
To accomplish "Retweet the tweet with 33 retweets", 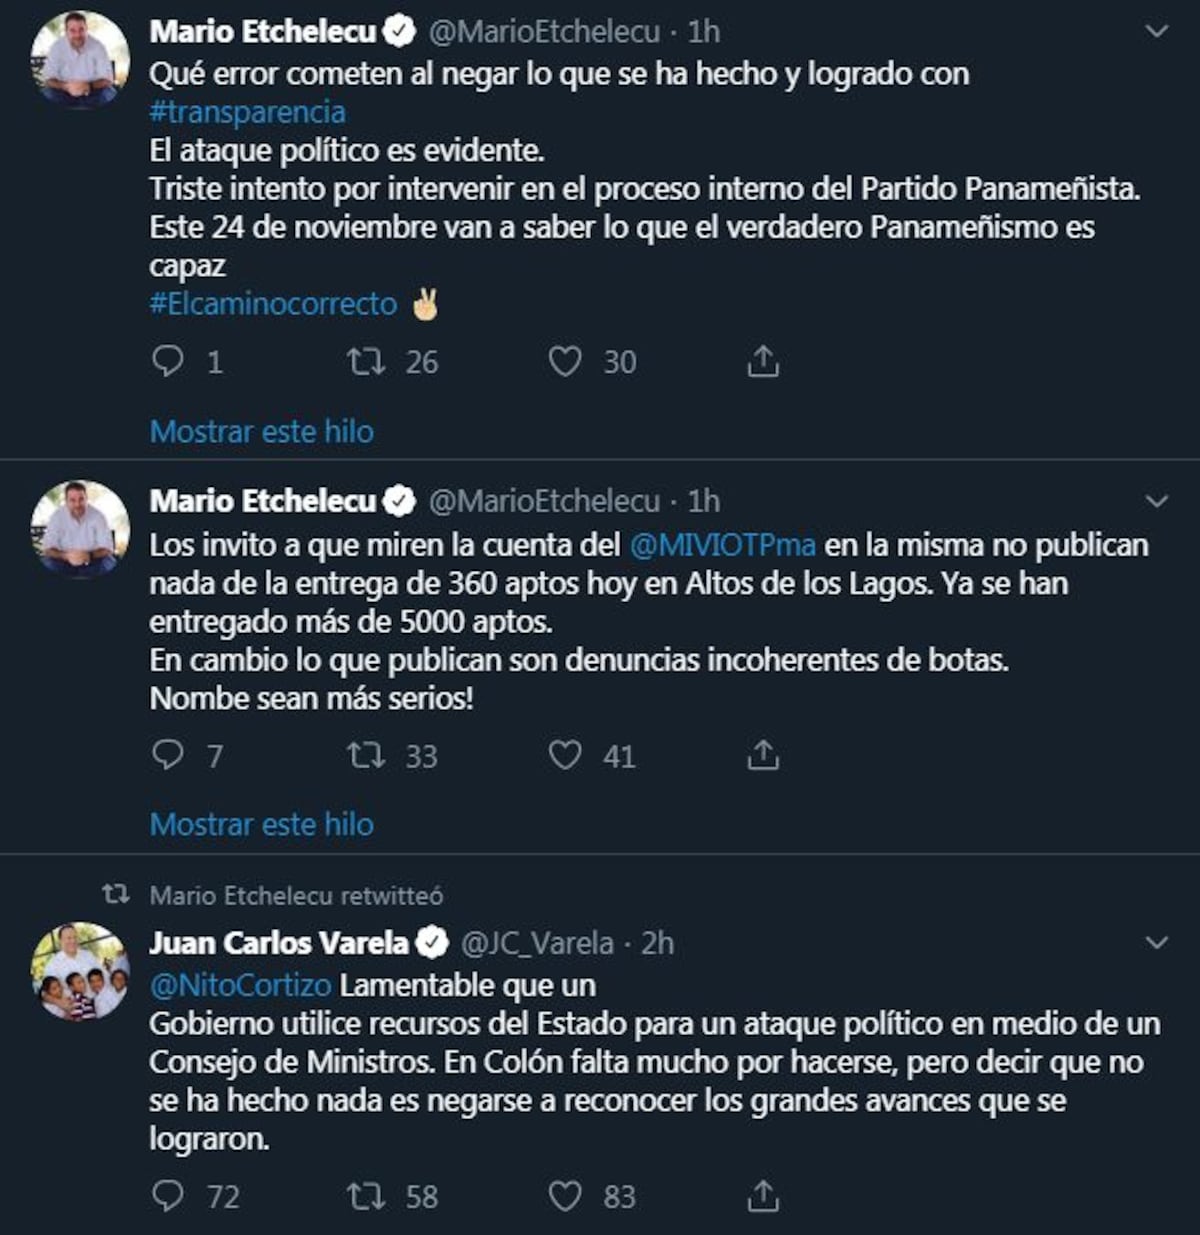I will point(366,755).
